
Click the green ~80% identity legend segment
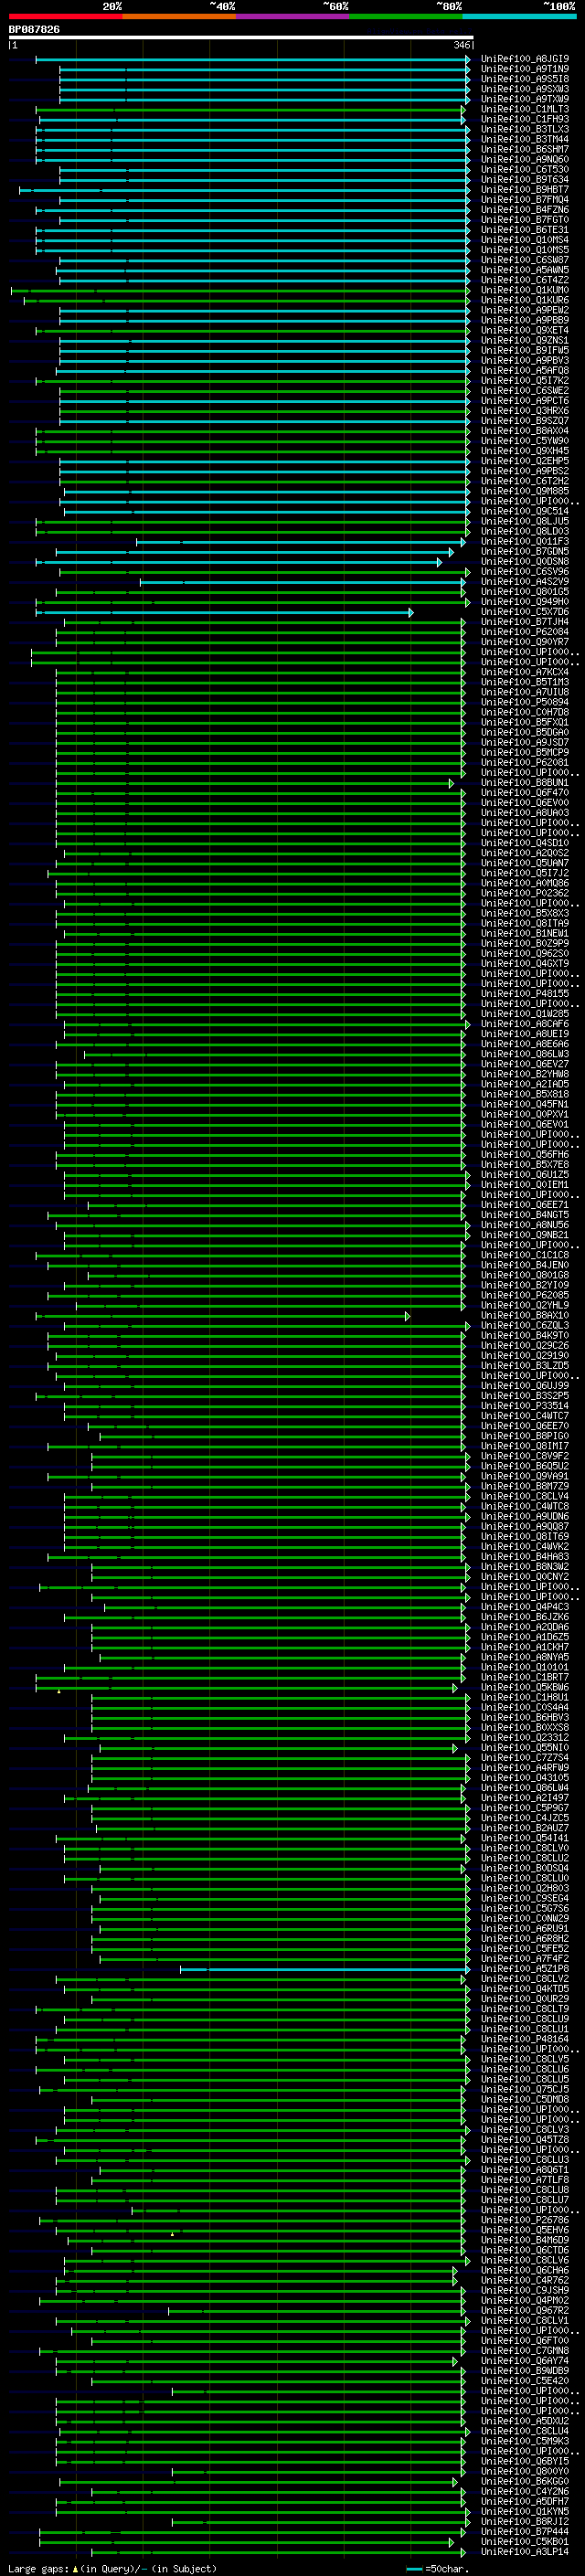click(405, 16)
